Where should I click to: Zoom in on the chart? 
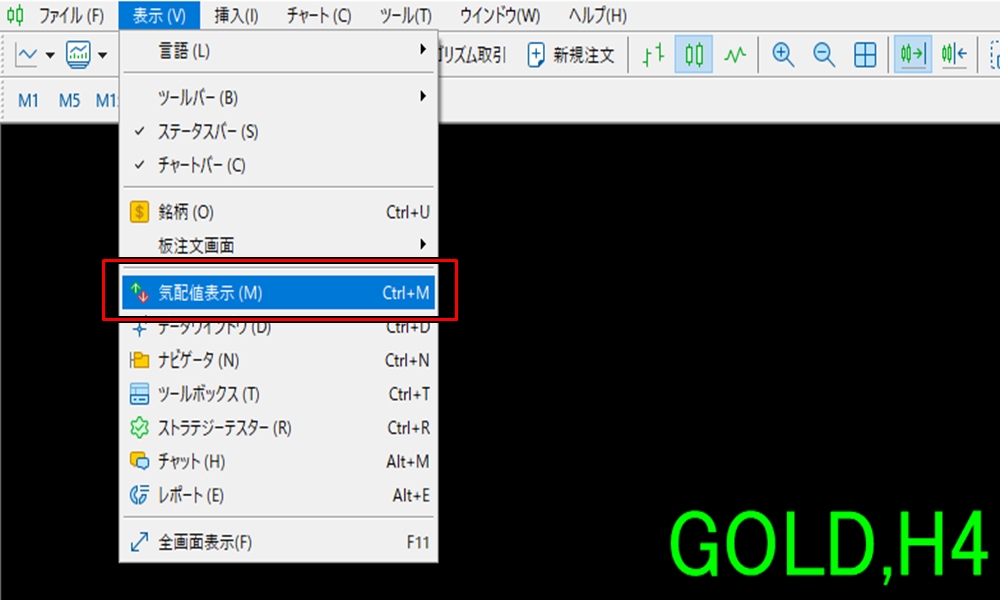click(784, 56)
